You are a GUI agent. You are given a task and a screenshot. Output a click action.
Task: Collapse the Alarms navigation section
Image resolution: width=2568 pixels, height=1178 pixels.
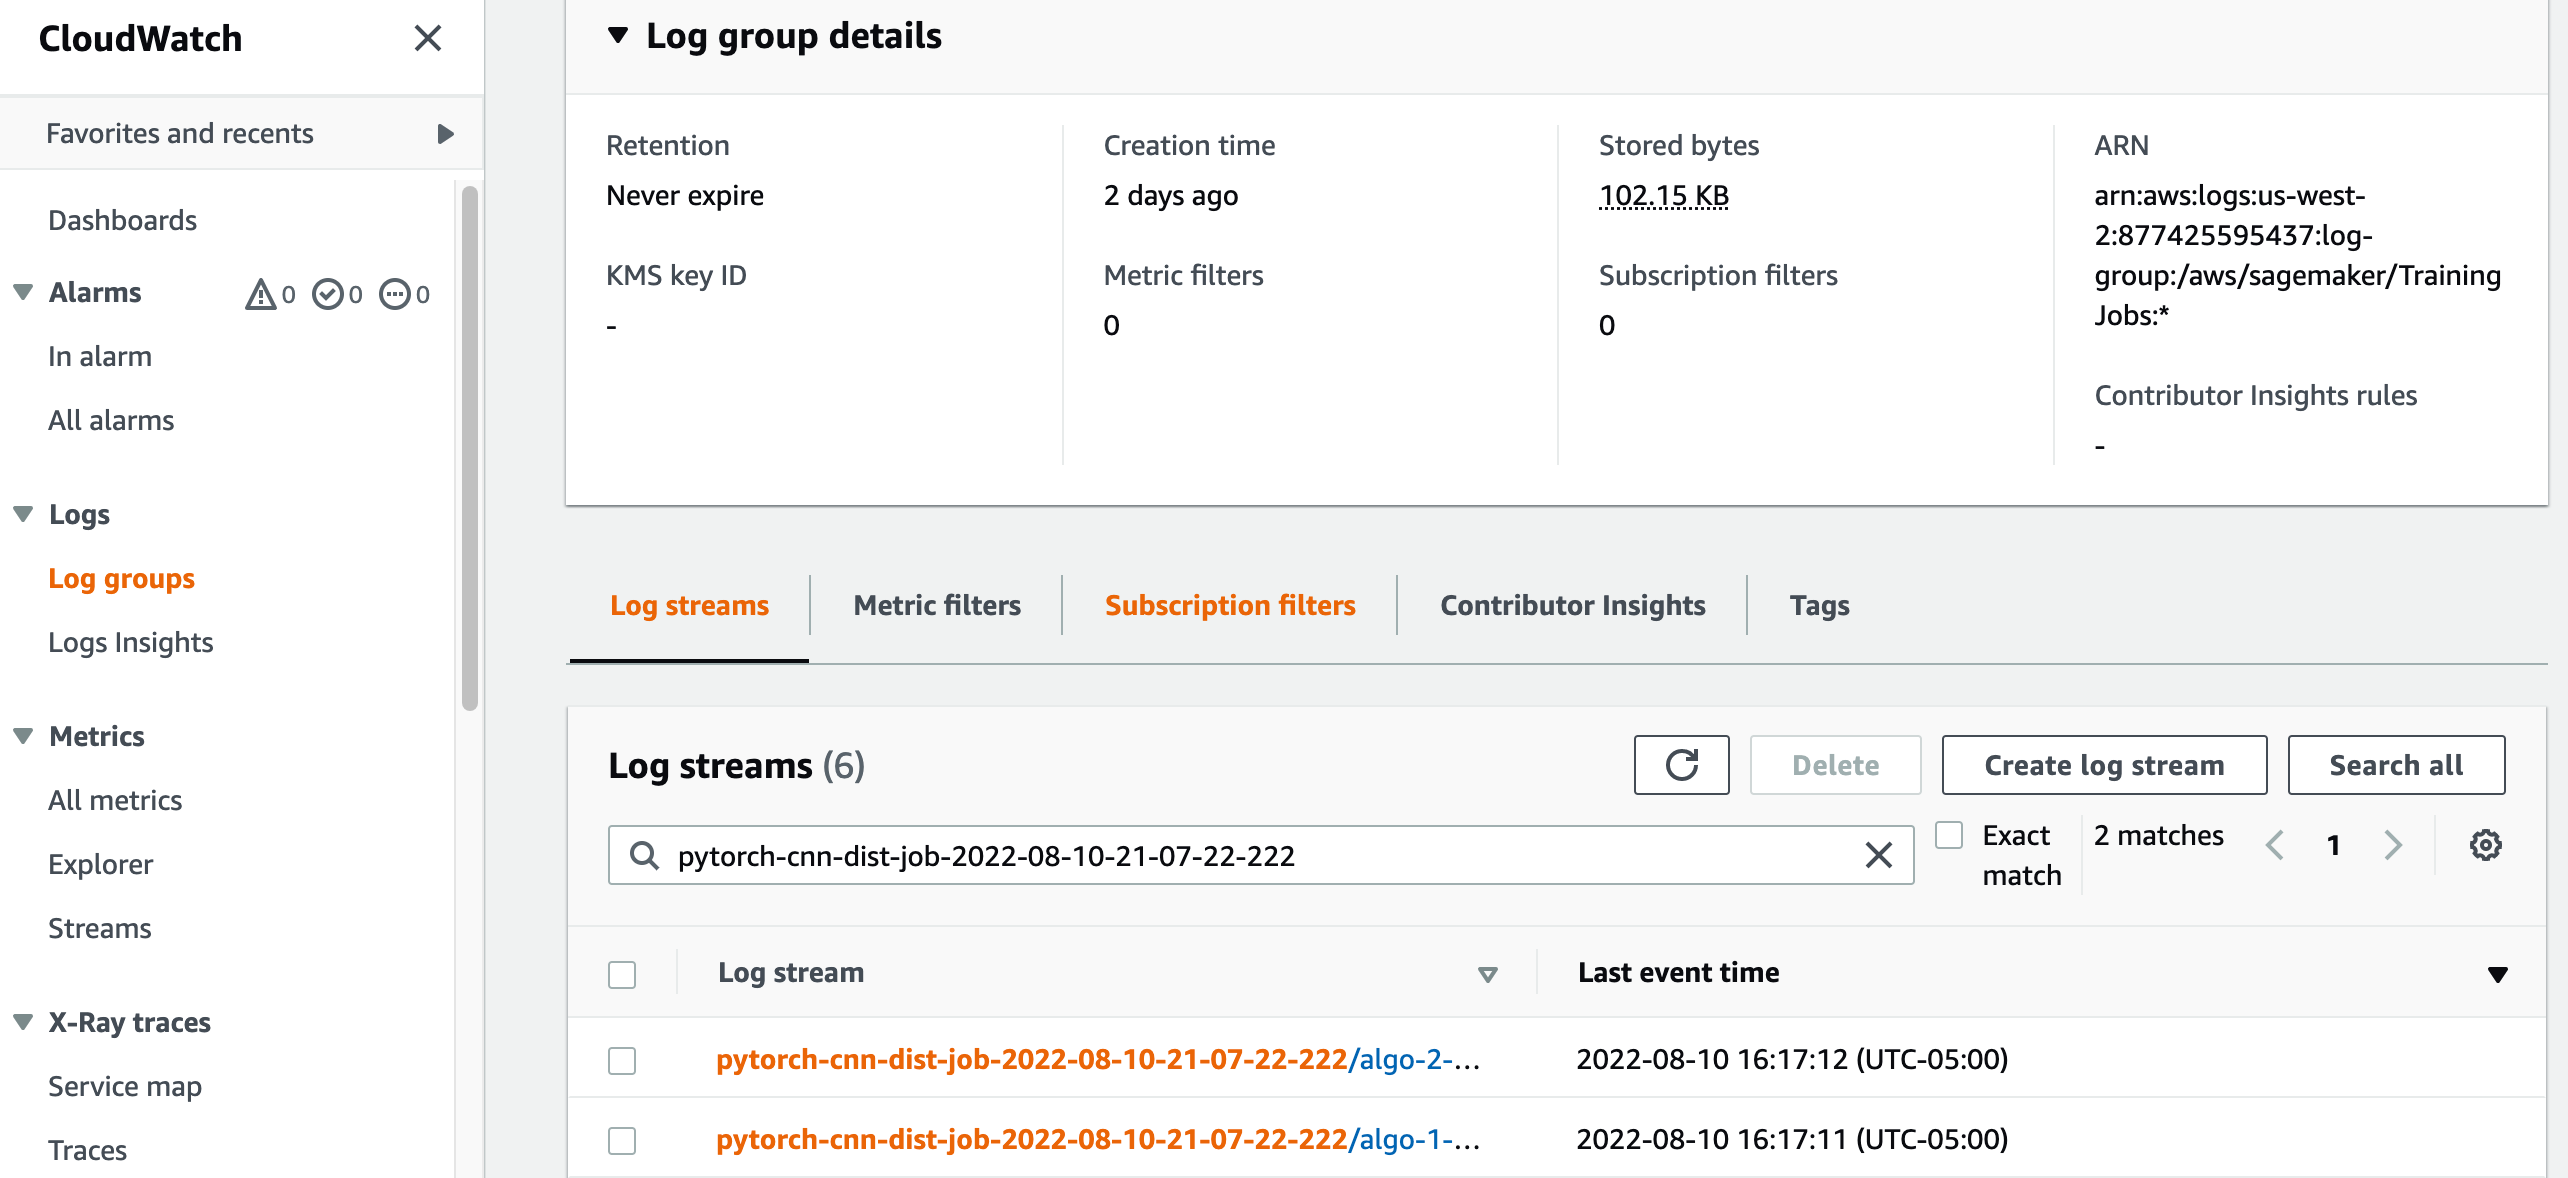[23, 292]
